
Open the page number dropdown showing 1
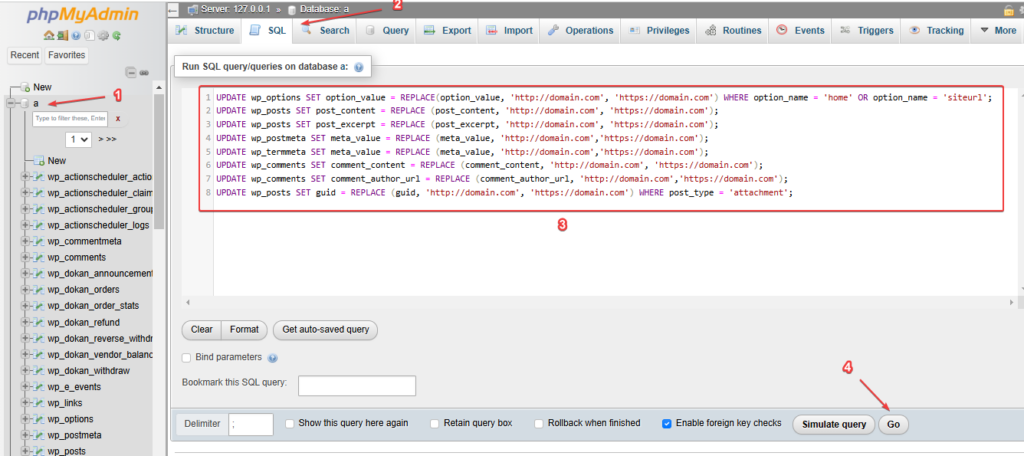coord(78,139)
